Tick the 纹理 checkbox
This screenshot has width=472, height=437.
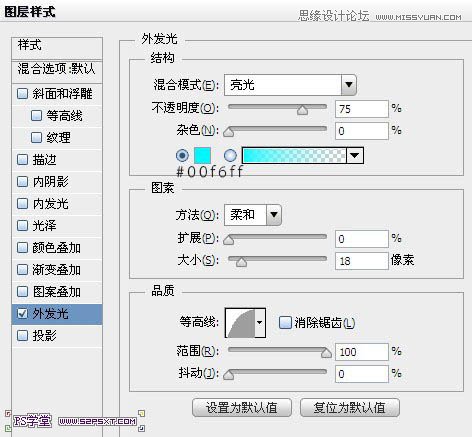pos(36,137)
